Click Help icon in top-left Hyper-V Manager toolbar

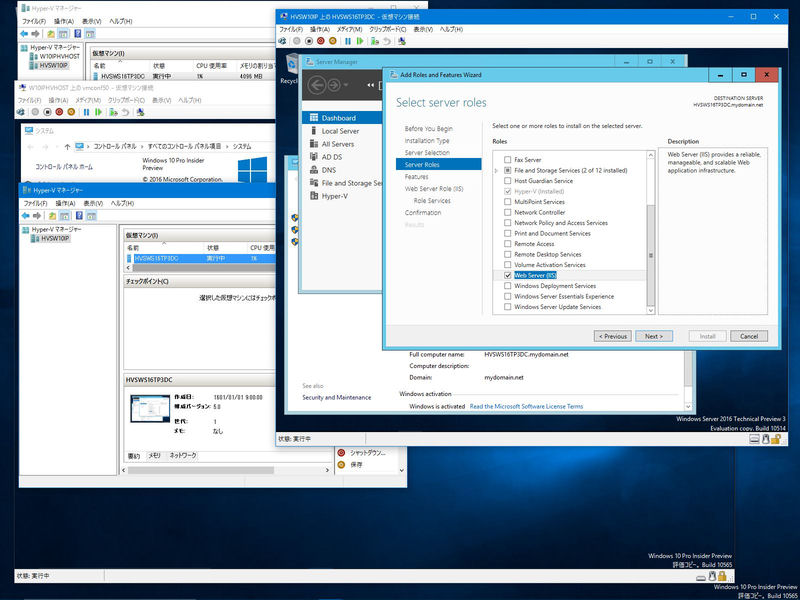click(x=78, y=34)
